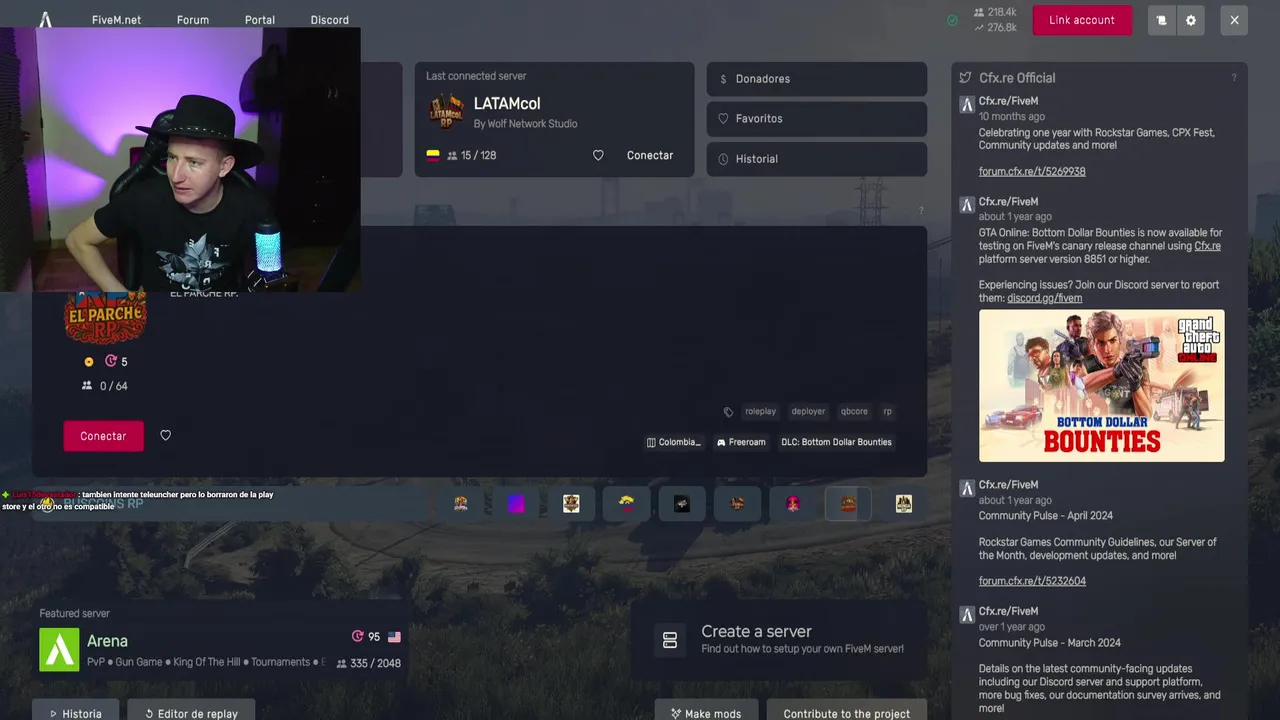Click Contribute to the project button
This screenshot has width=1280, height=720.
coord(847,712)
